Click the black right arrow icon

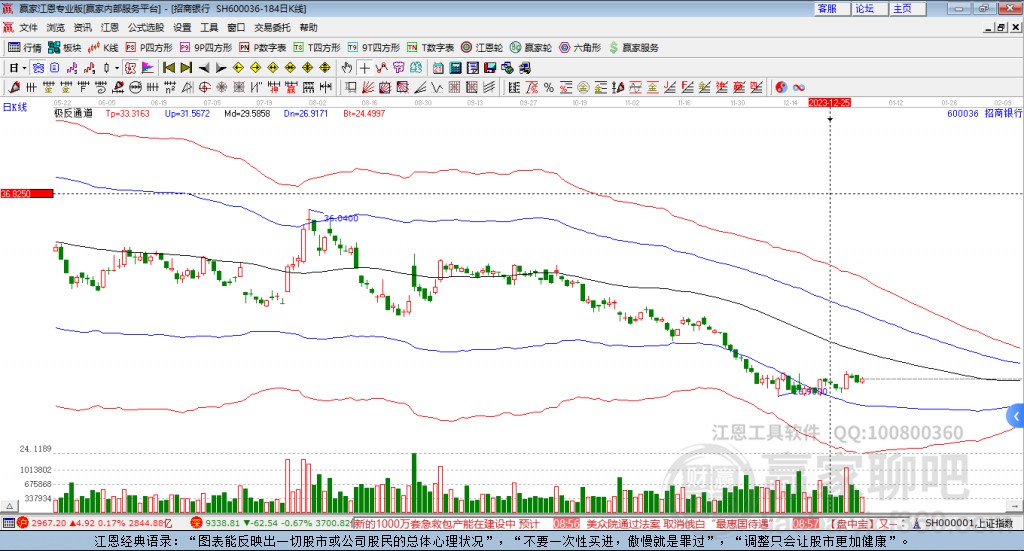pos(221,68)
